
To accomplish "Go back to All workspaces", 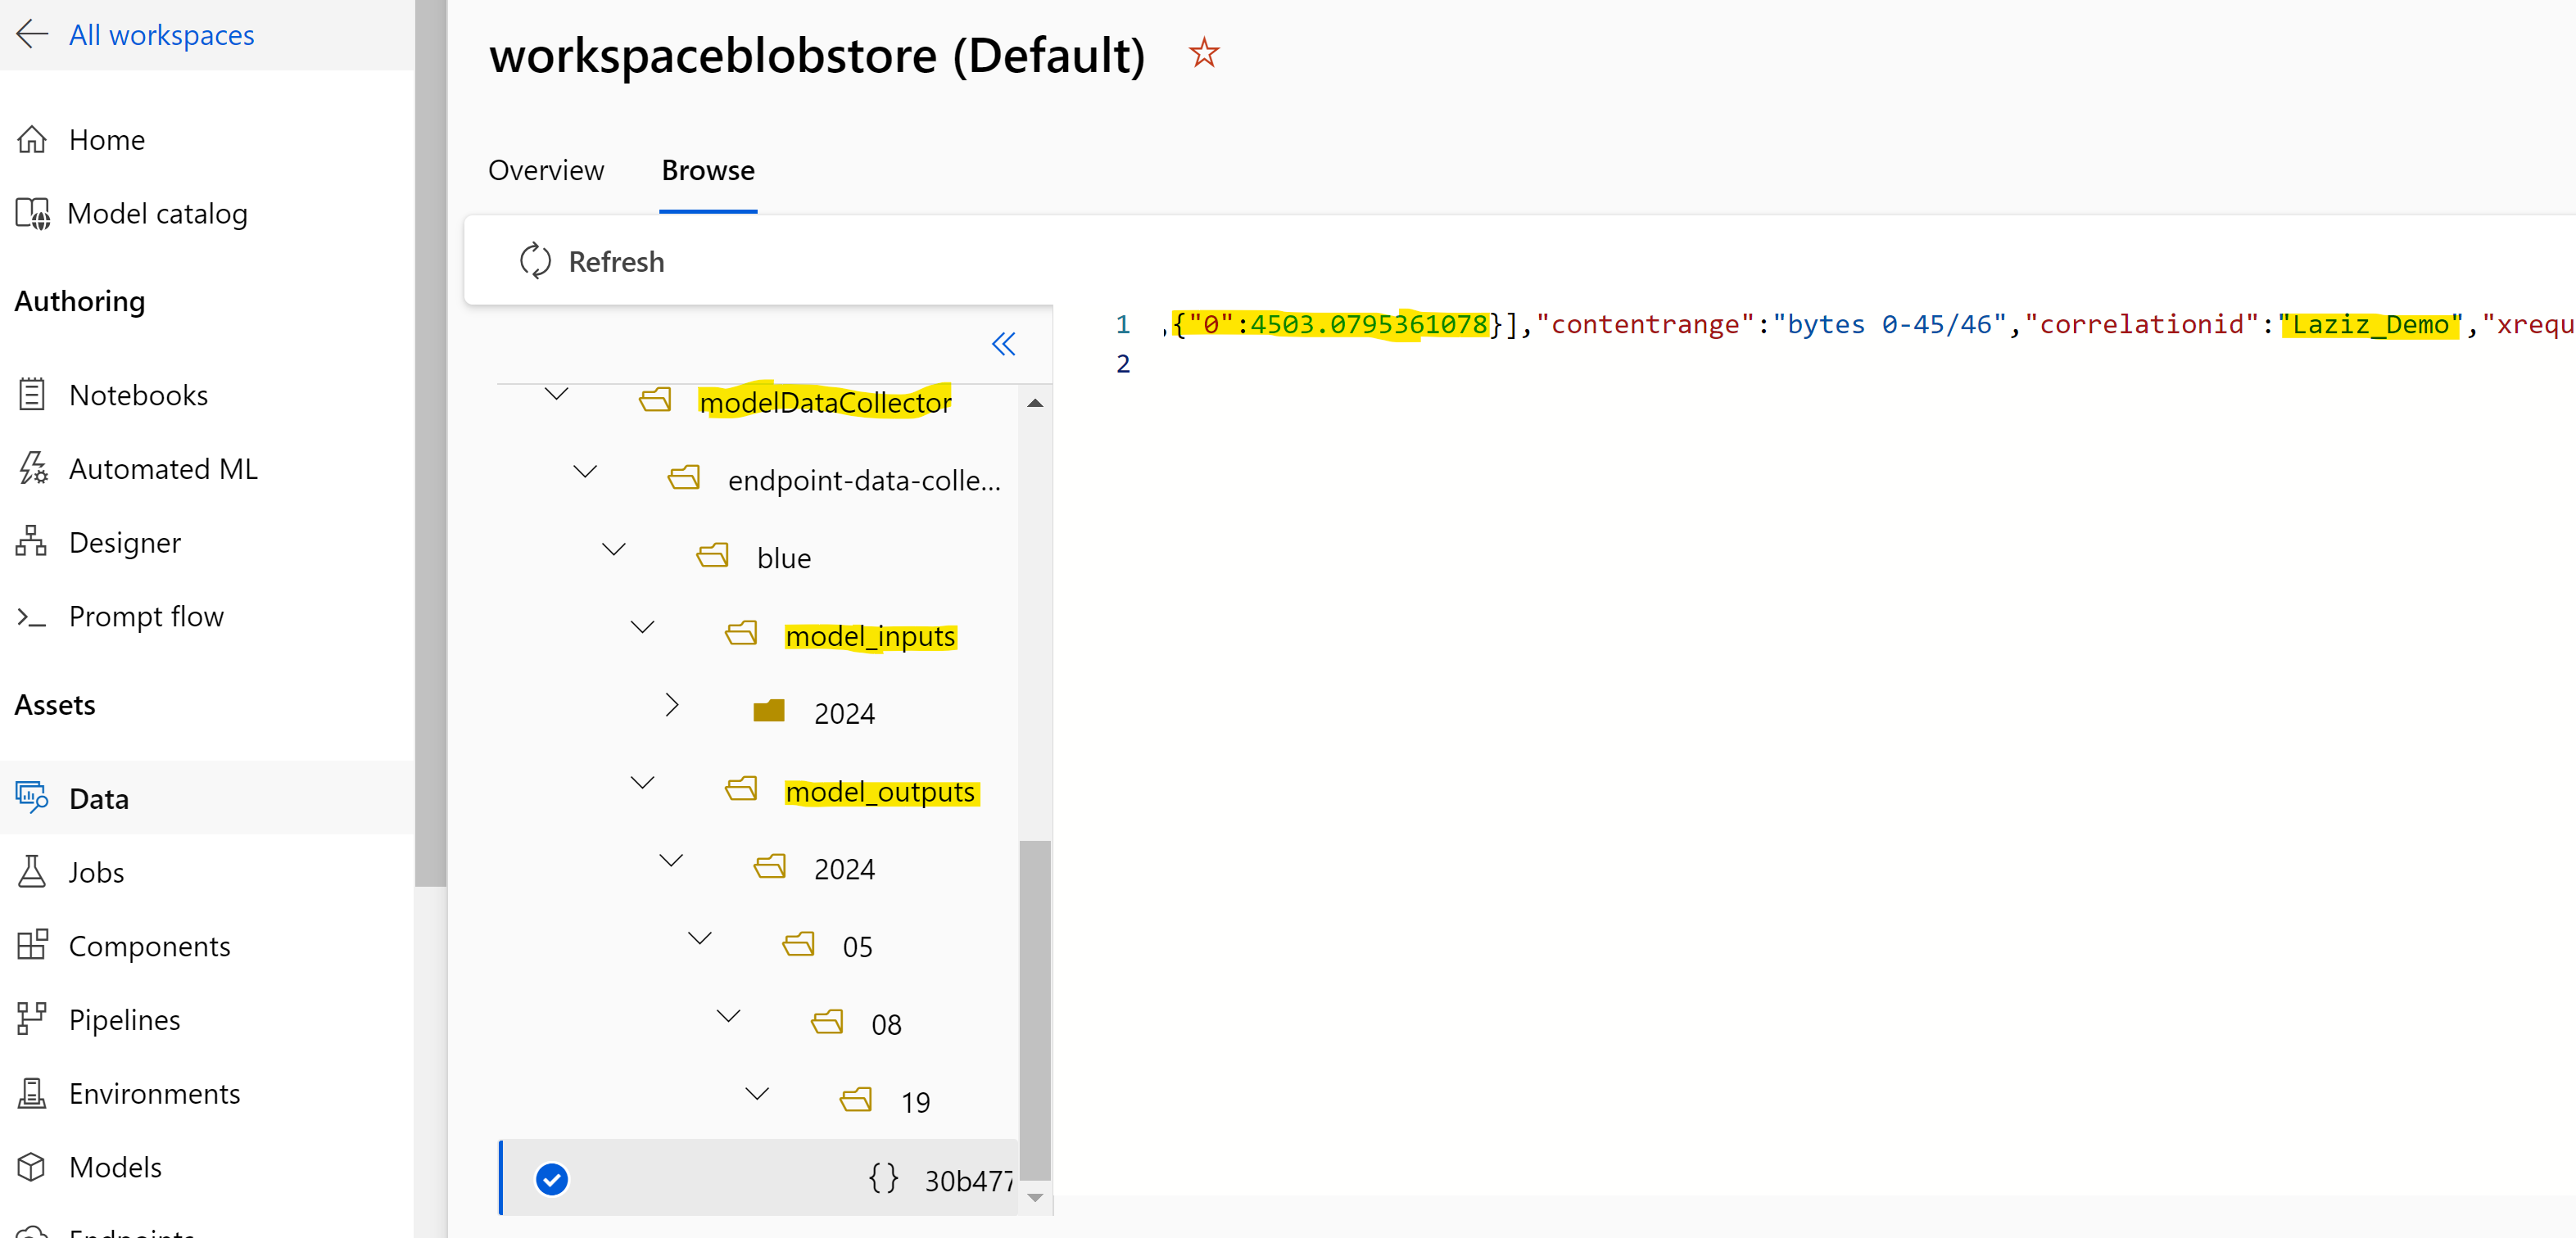I will coord(160,35).
